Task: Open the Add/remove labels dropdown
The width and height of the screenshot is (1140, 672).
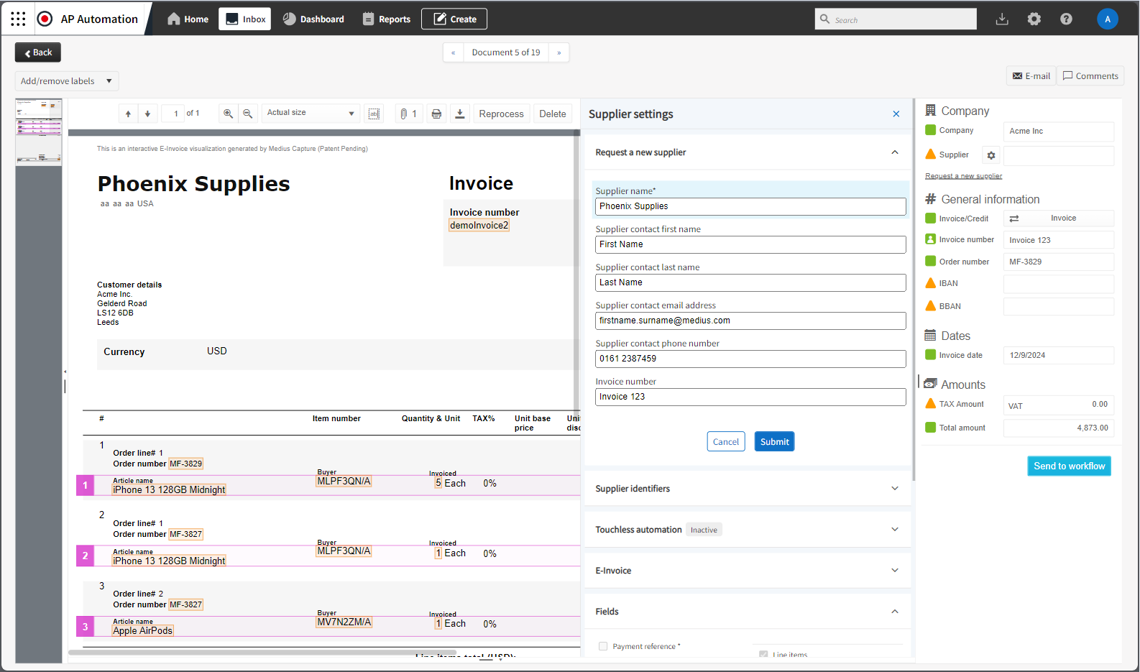Action: pyautogui.click(x=67, y=81)
